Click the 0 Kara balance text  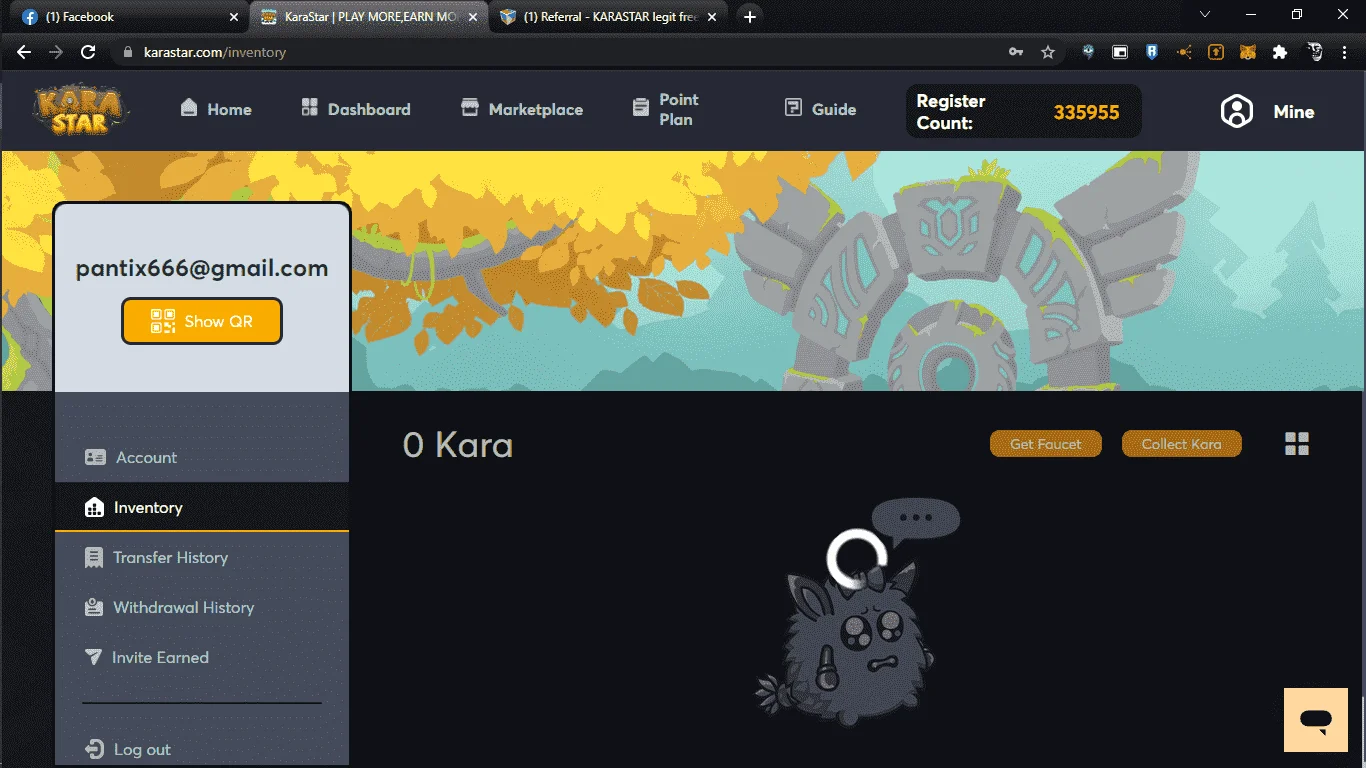[458, 445]
